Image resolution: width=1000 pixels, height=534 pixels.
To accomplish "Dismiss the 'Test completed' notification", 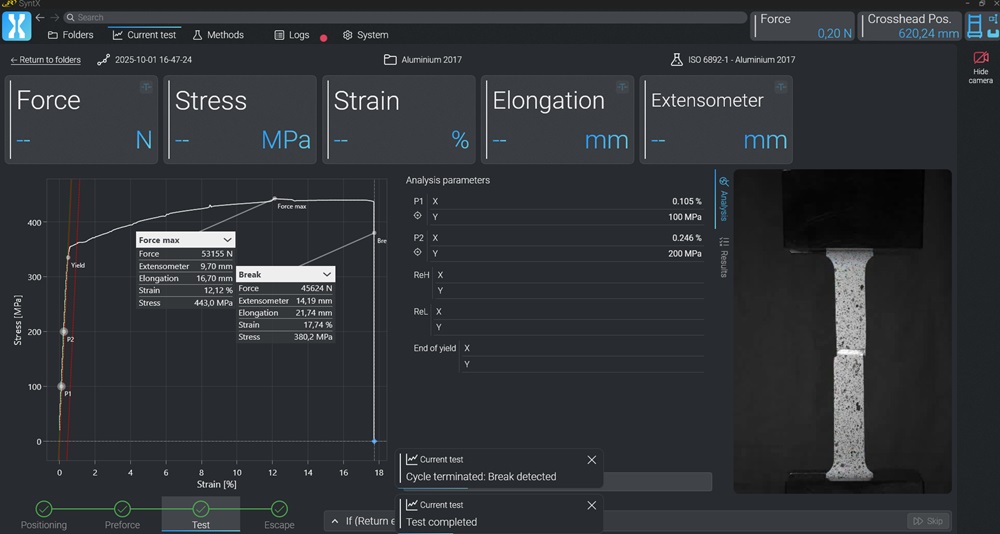I will [591, 505].
